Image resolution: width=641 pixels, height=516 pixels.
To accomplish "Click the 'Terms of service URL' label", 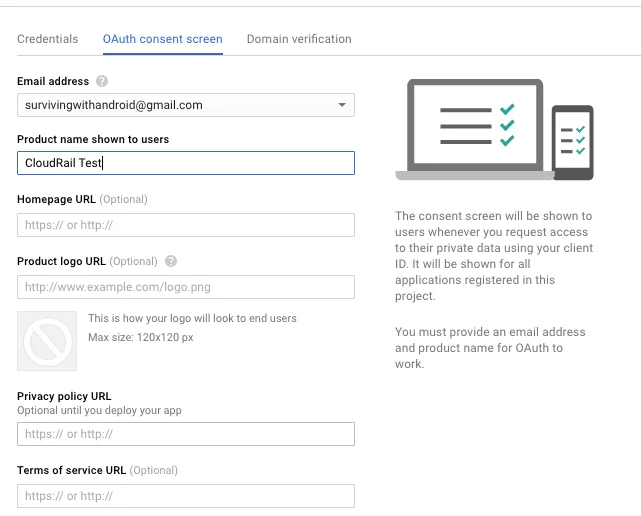I will click(72, 470).
